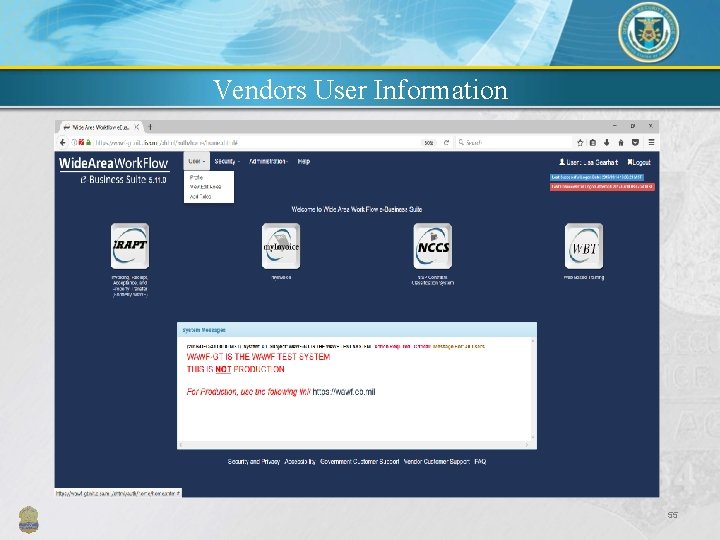This screenshot has width=720, height=540.
Task: Click the browser search field
Action: coord(514,143)
